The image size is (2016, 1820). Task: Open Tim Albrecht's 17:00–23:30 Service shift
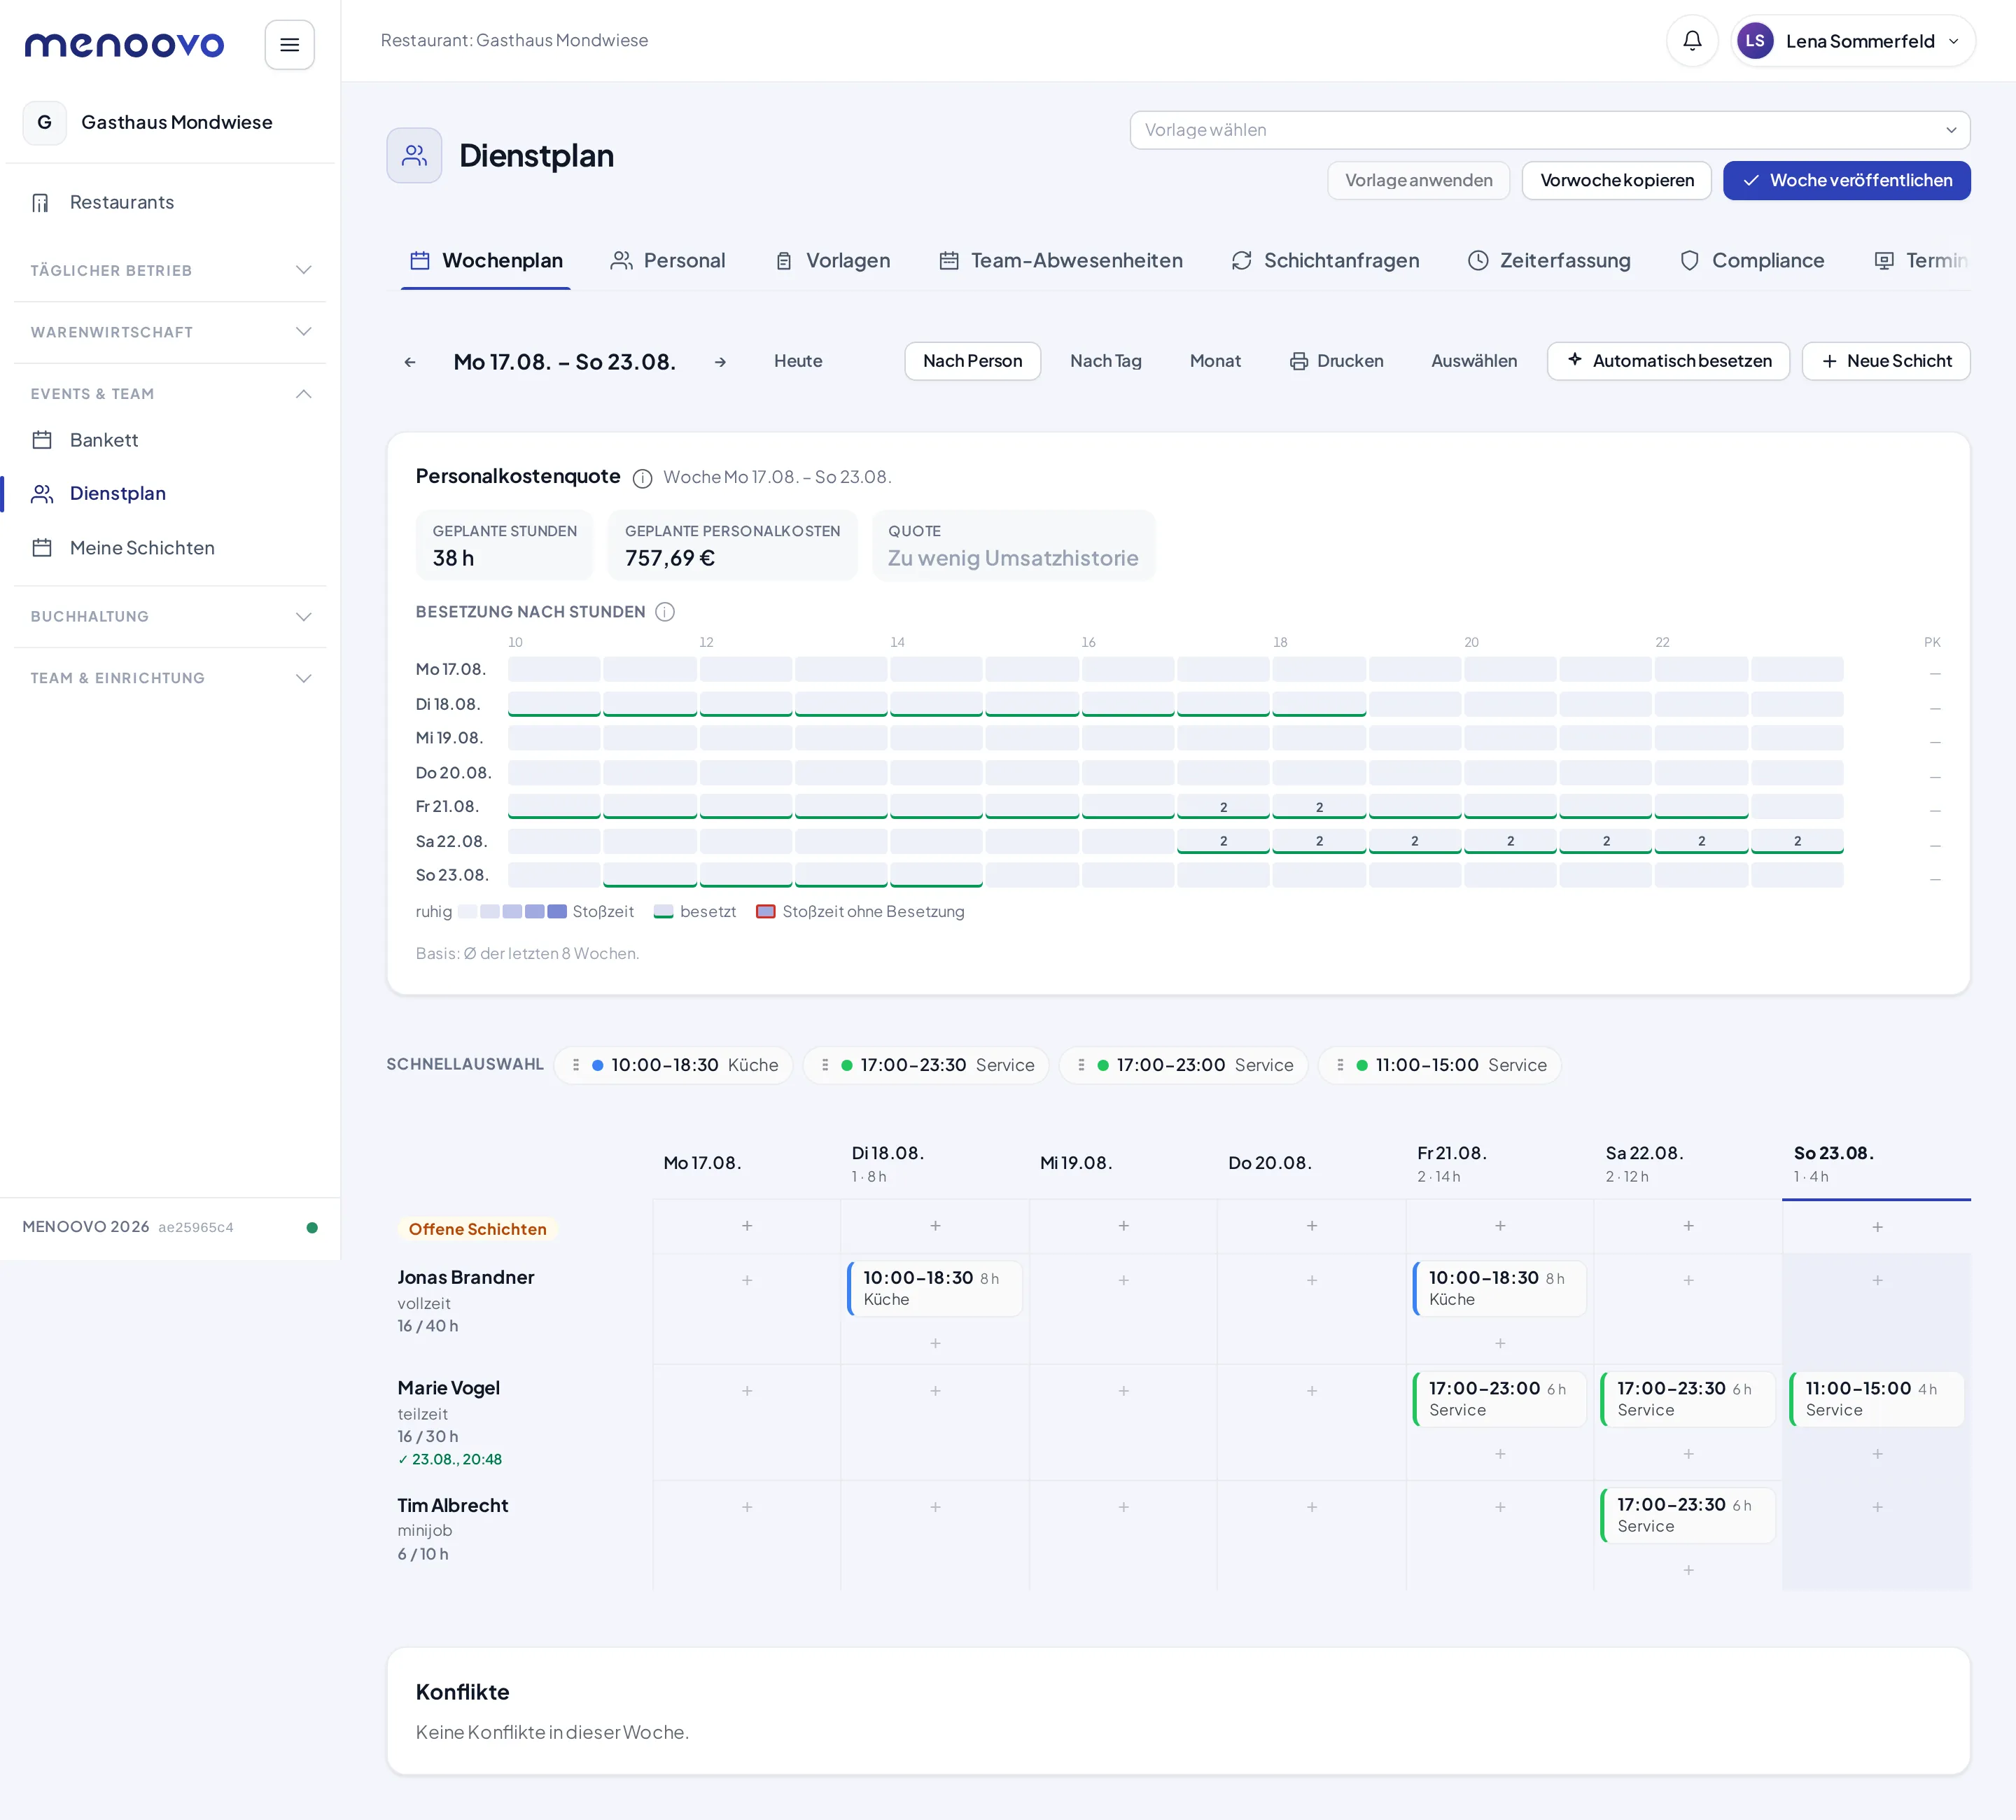[x=1687, y=1515]
